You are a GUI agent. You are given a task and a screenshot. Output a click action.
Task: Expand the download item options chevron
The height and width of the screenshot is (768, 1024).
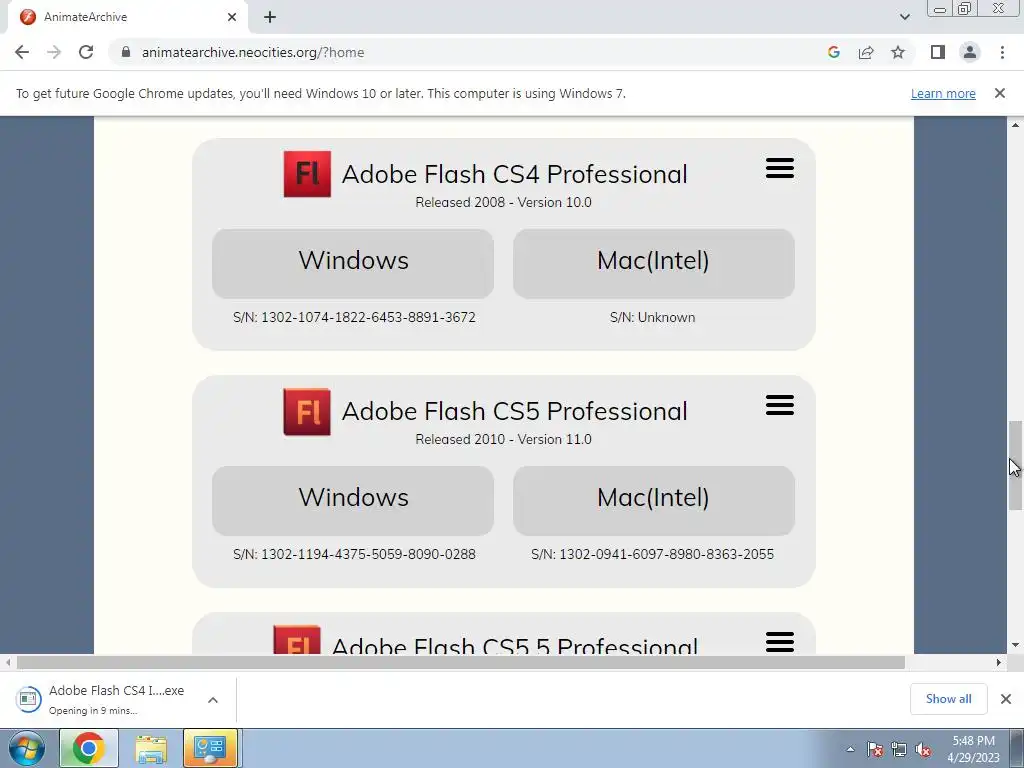point(213,699)
